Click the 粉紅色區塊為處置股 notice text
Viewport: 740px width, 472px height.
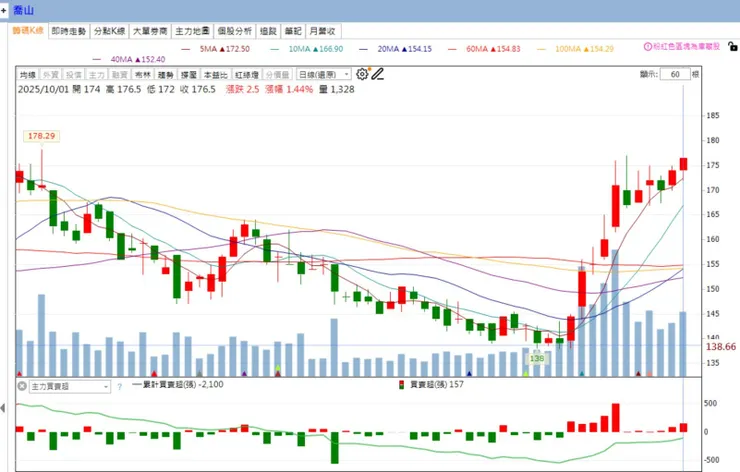point(686,47)
